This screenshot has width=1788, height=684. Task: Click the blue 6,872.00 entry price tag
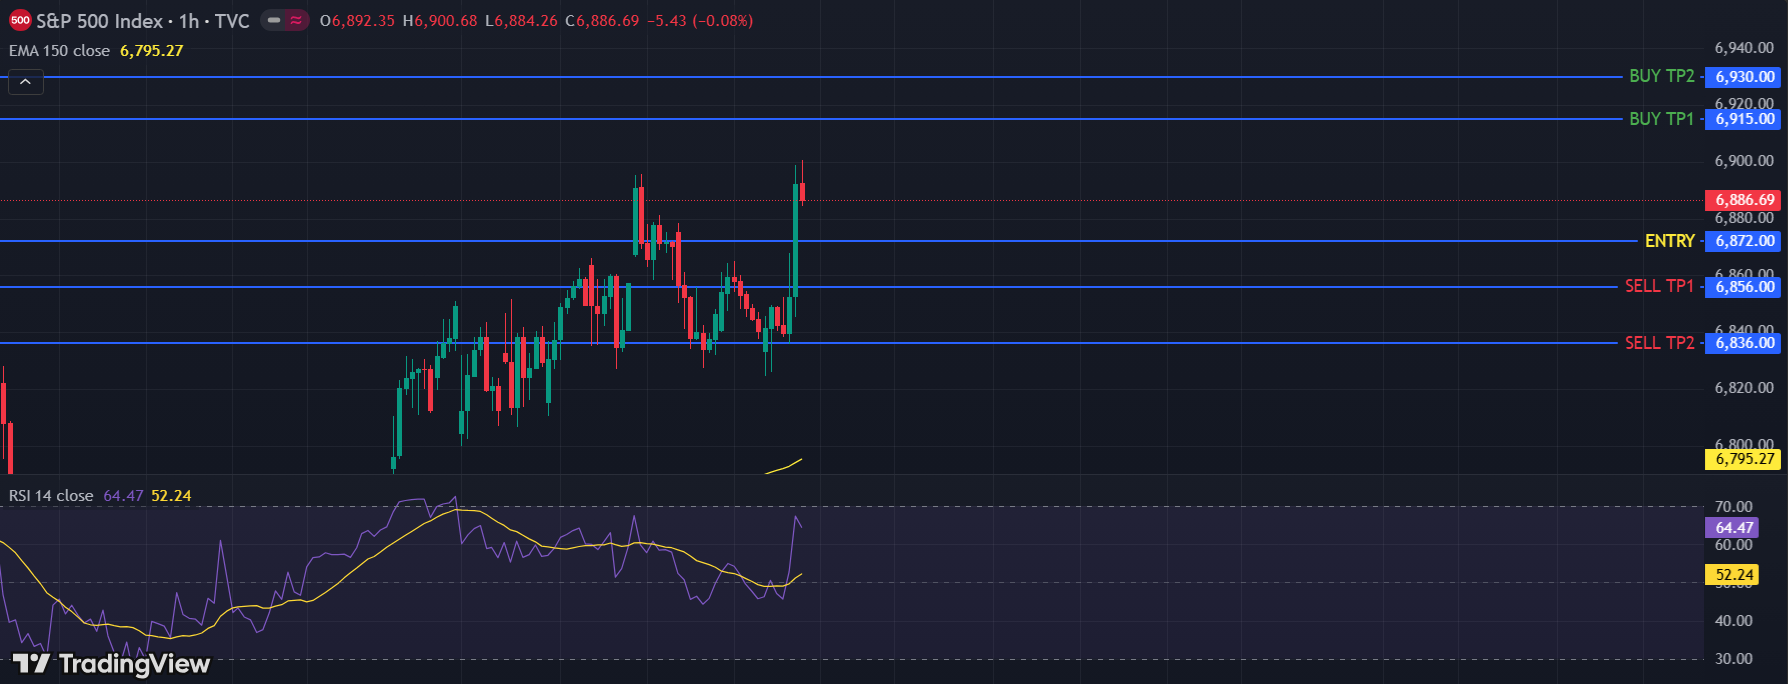(1744, 241)
